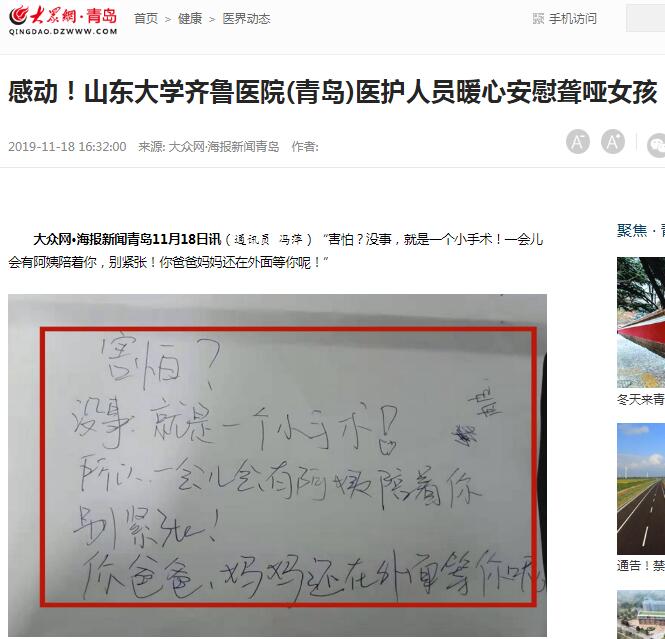Decrease font size with A- icon
The width and height of the screenshot is (665, 639).
click(578, 142)
